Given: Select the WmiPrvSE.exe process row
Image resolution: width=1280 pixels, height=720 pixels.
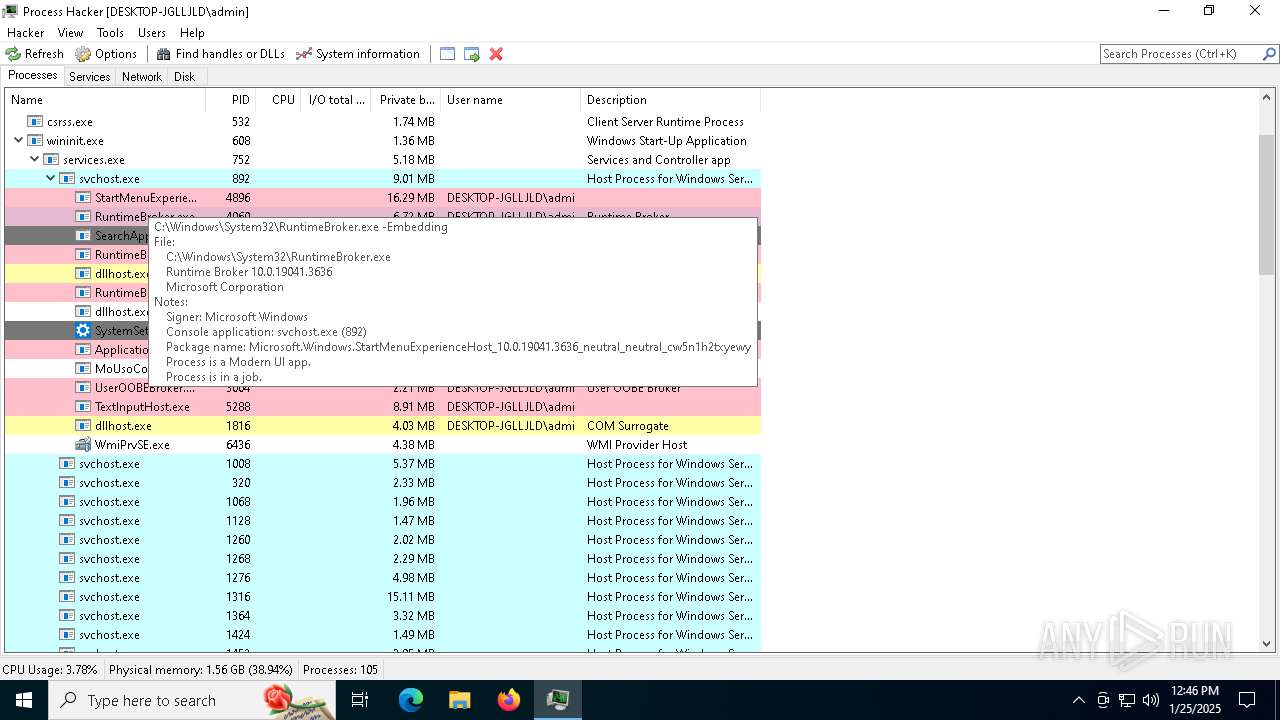Looking at the screenshot, I should point(383,445).
